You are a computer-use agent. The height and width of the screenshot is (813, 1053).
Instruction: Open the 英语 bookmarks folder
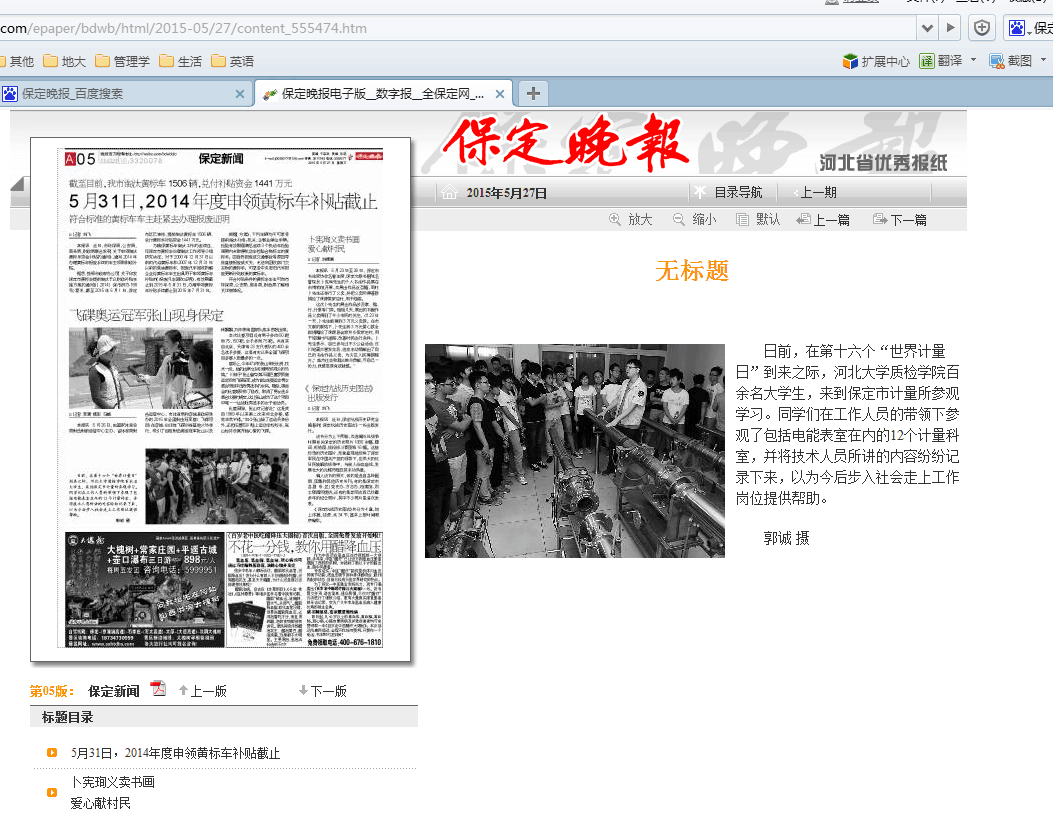coord(230,61)
